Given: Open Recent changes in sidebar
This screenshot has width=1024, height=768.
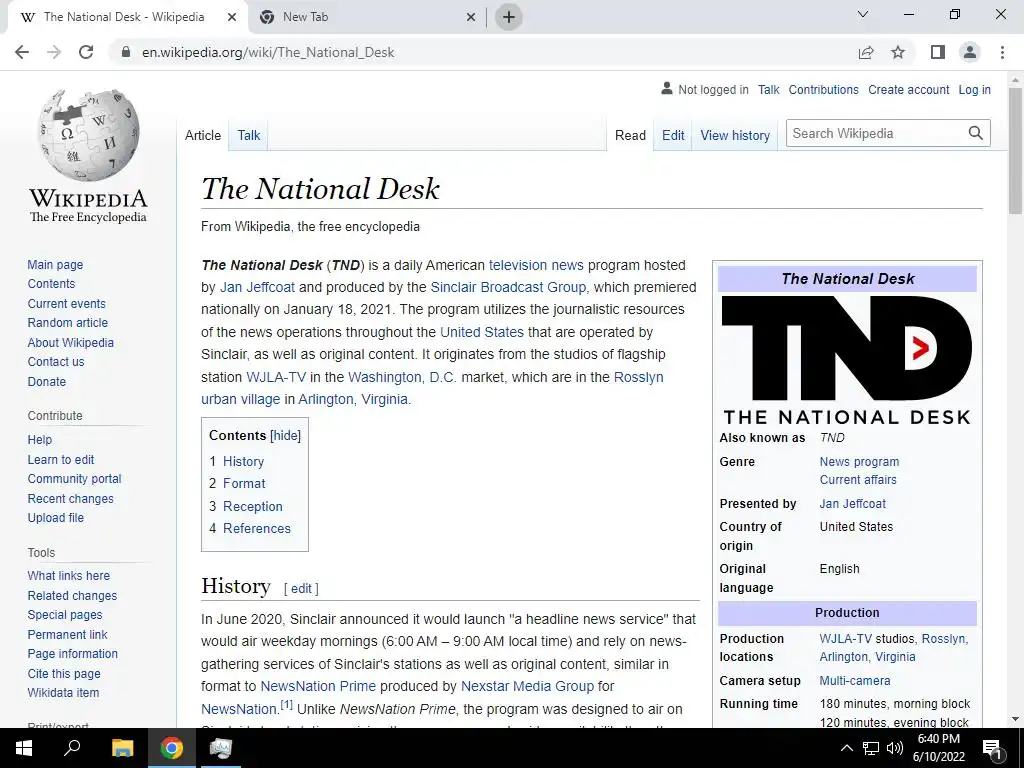Looking at the screenshot, I should tap(71, 498).
